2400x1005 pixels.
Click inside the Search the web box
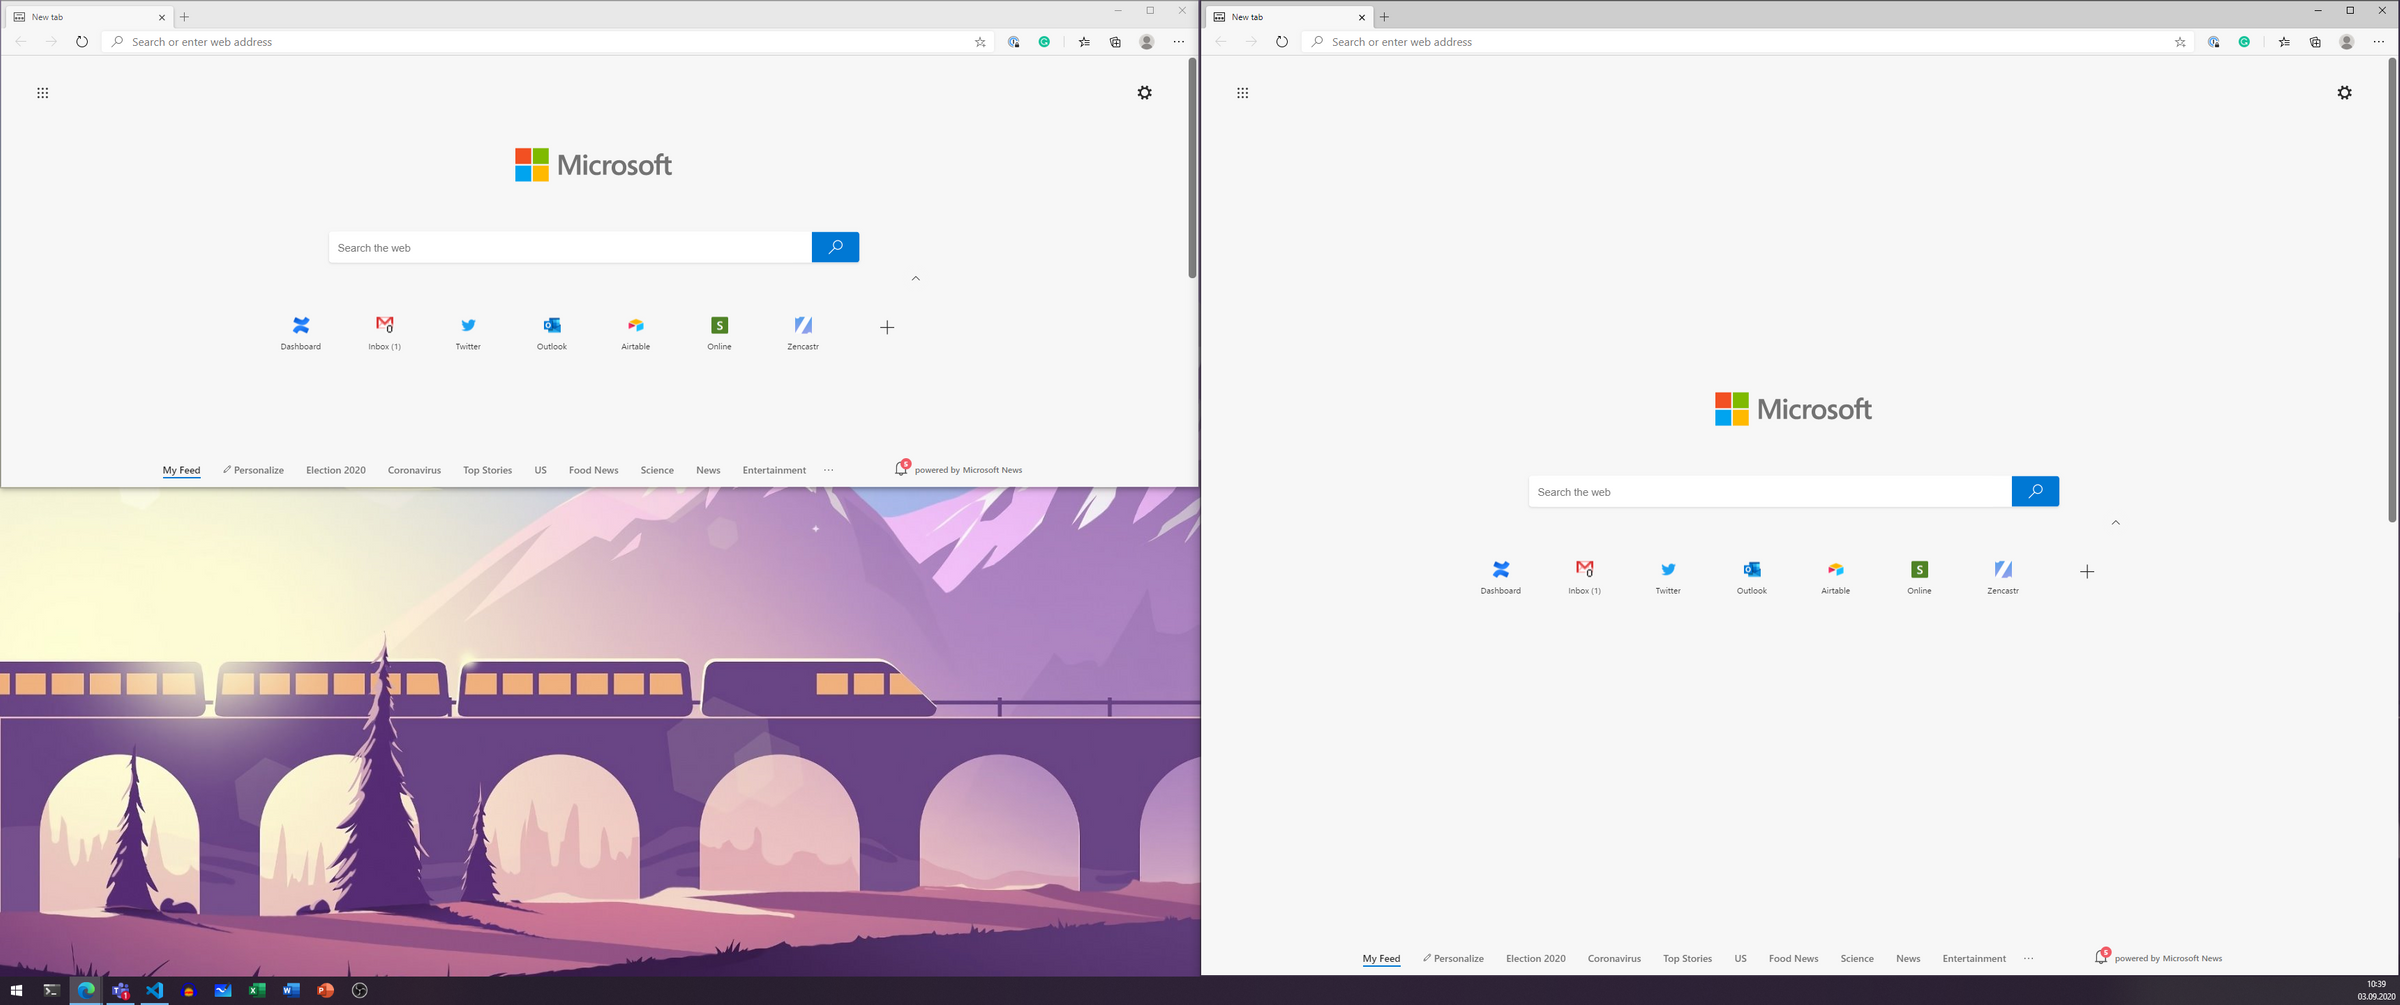tap(570, 247)
